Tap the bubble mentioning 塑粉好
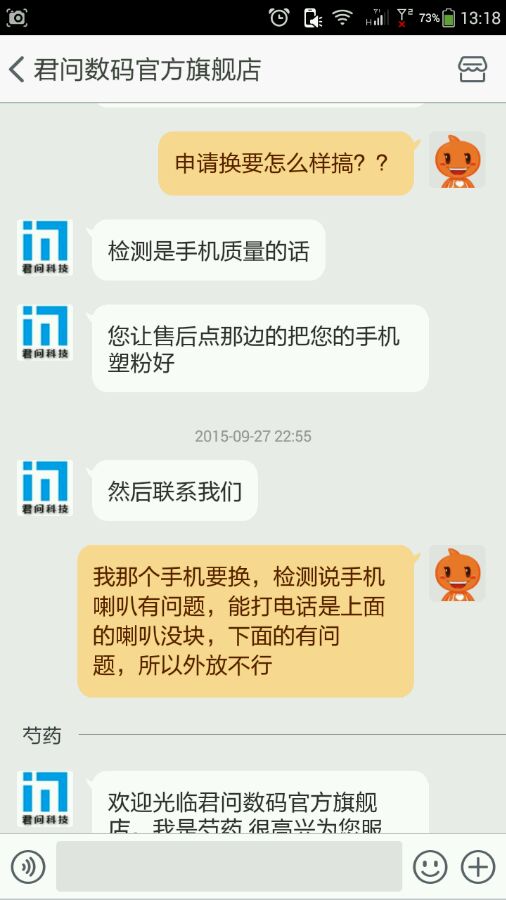 pyautogui.click(x=260, y=348)
